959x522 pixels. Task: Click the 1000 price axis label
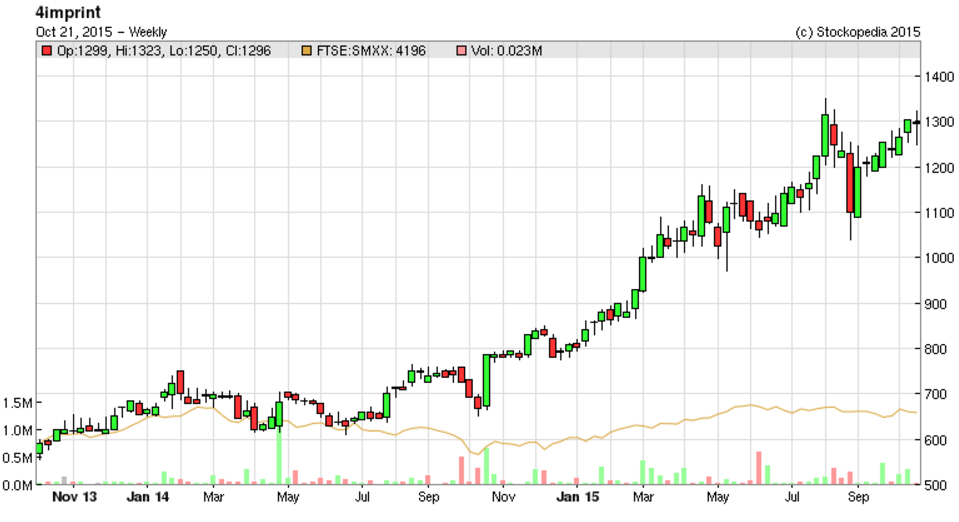[x=939, y=258]
